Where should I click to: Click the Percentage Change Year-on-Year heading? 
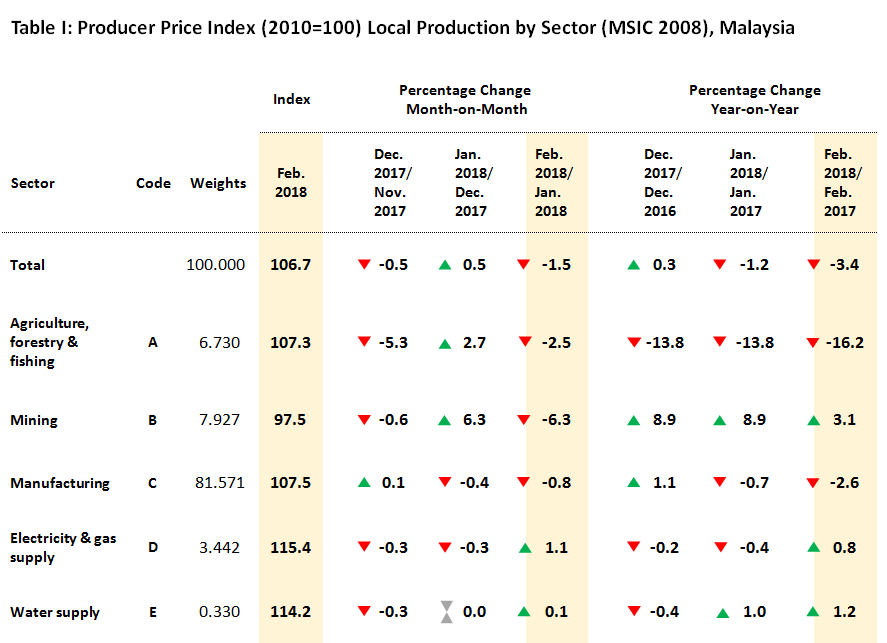point(754,100)
